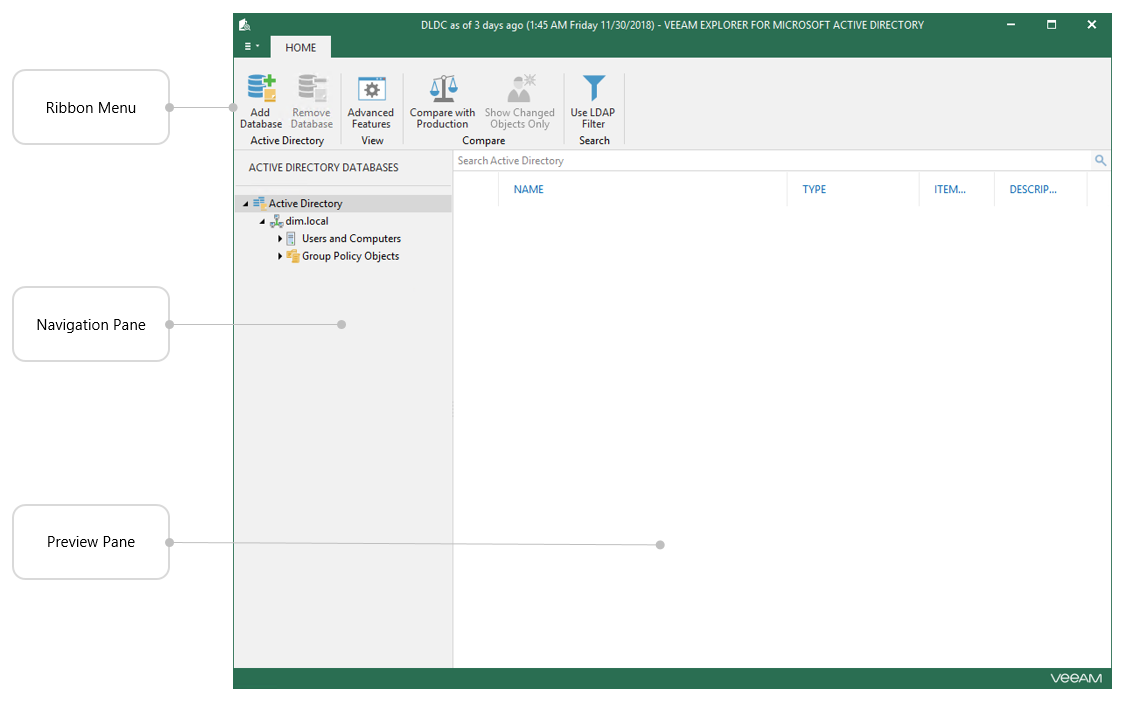Click the Active Directory server icon in tree
This screenshot has width=1122, height=702.
pos(259,203)
